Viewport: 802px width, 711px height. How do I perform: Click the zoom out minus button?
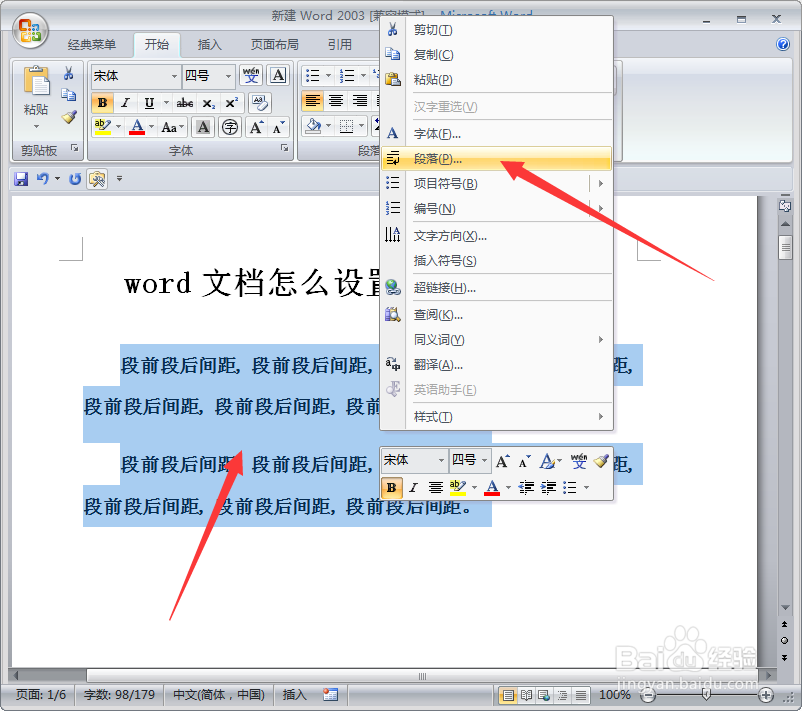pyautogui.click(x=648, y=695)
